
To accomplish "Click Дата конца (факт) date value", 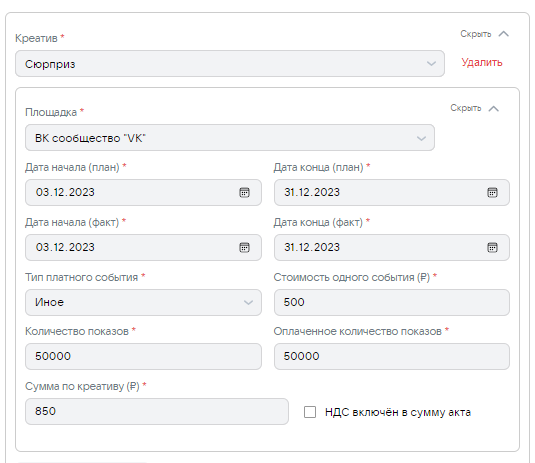I will 312,247.
